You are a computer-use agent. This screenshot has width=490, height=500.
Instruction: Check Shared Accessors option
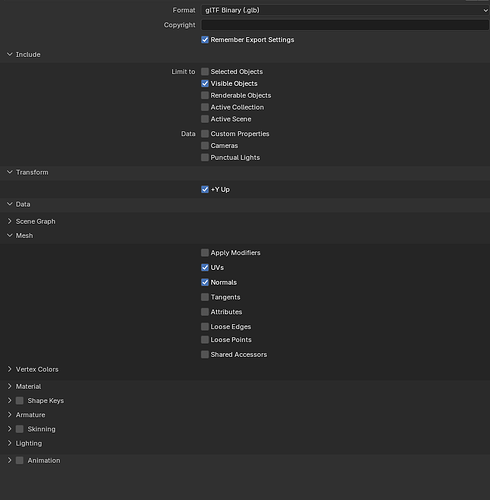205,354
